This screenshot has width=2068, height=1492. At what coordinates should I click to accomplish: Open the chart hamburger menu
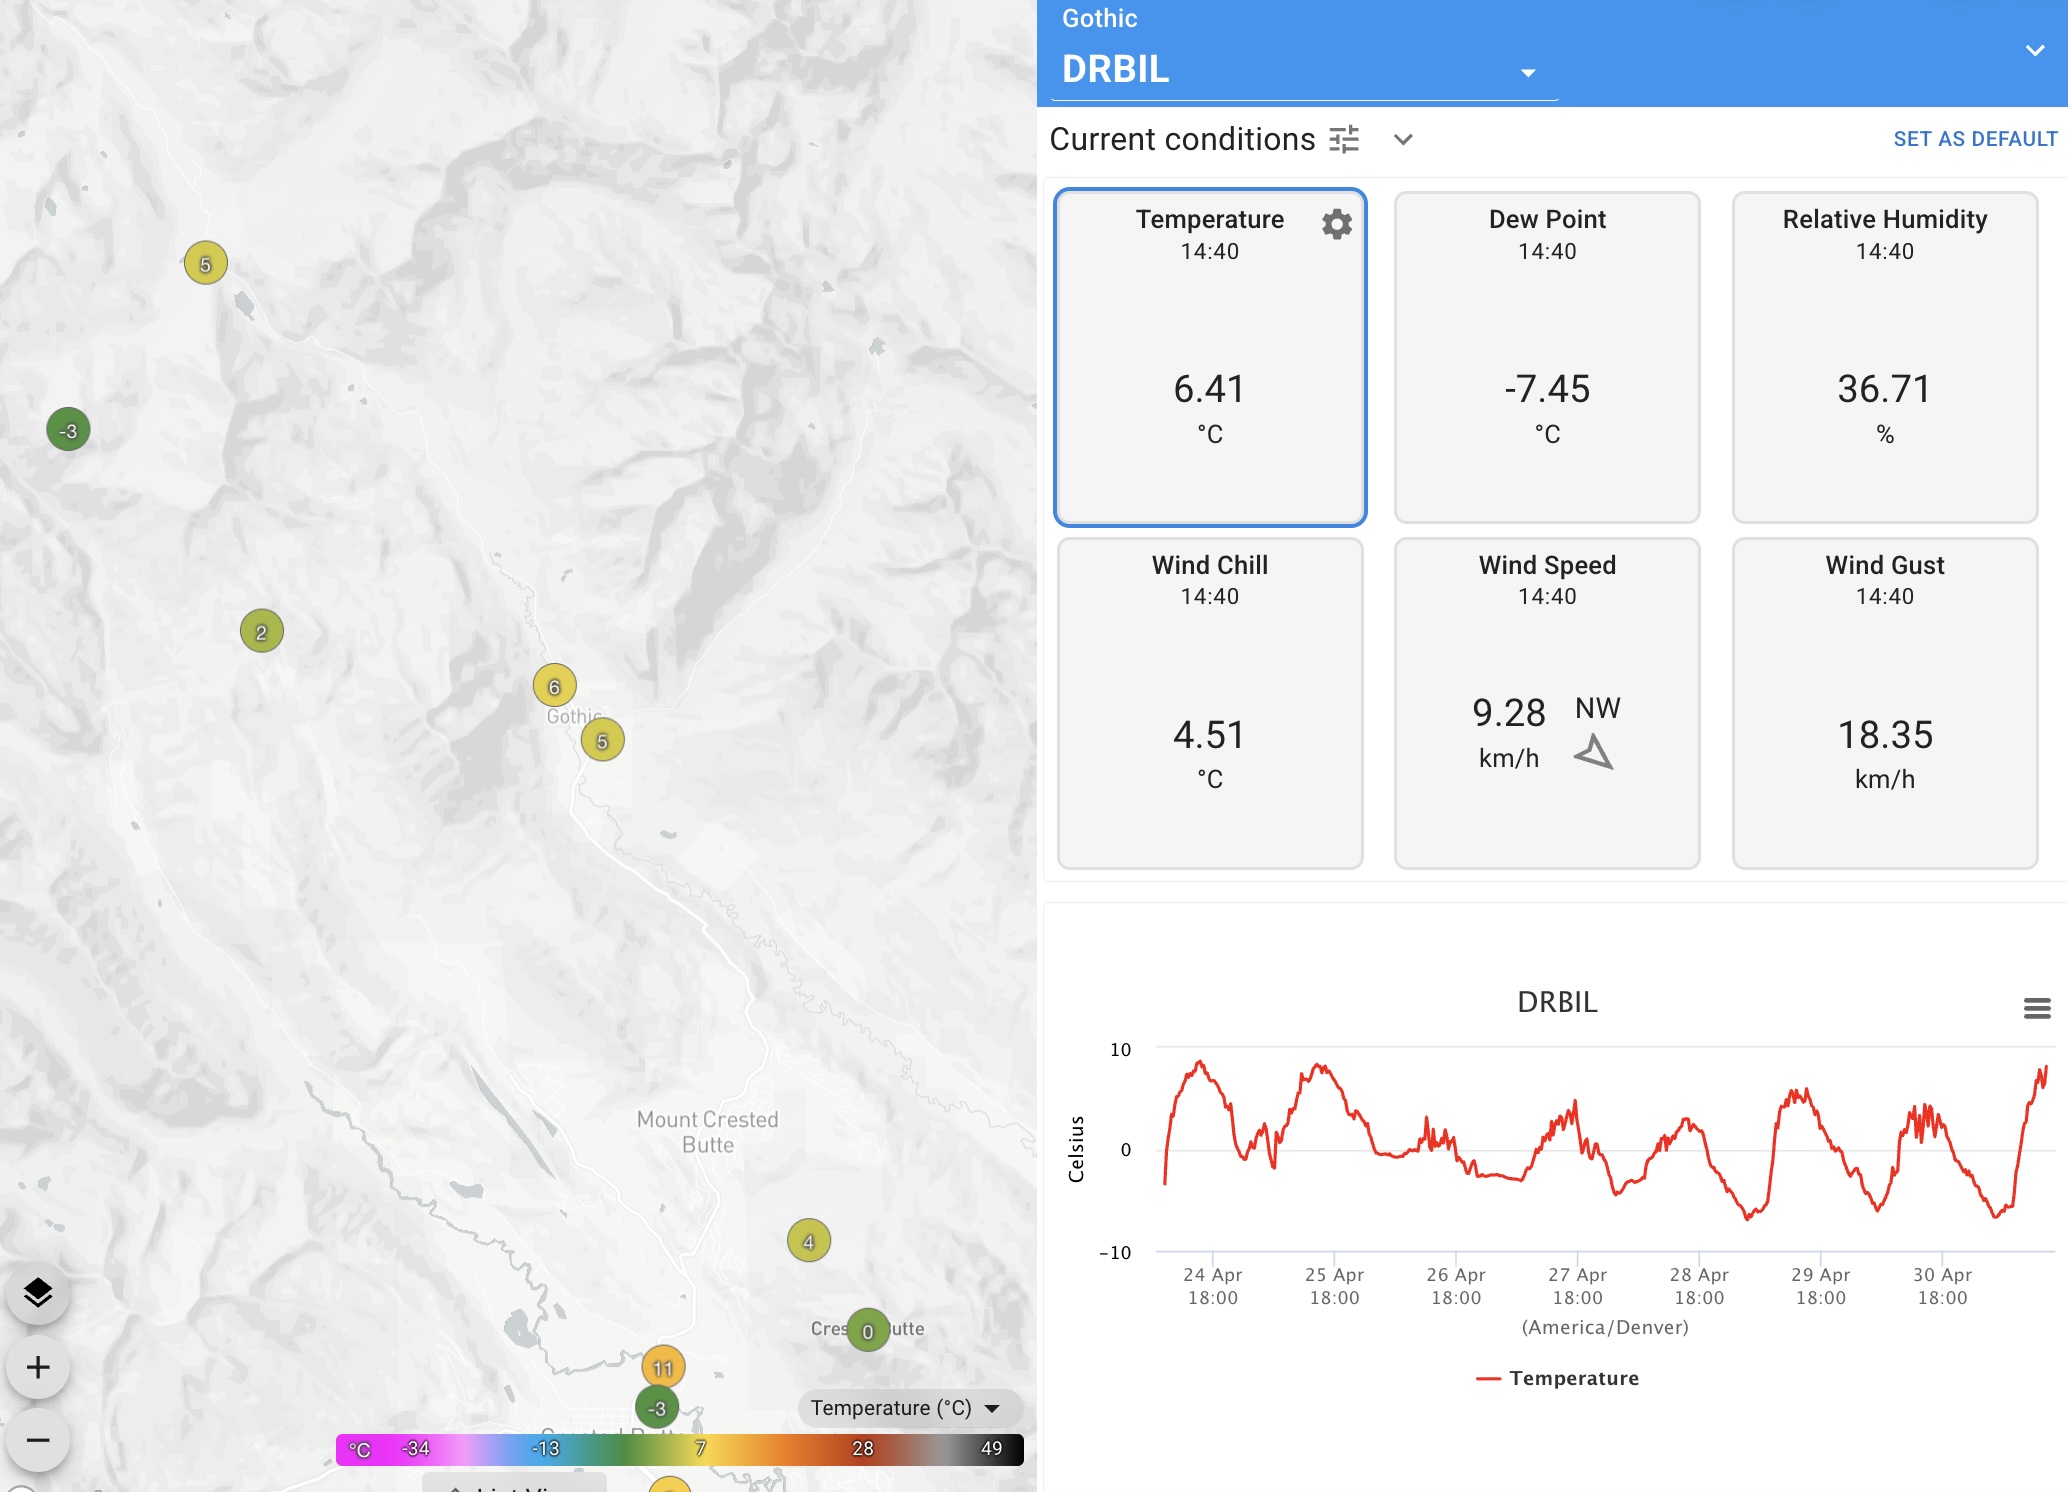(x=2037, y=1008)
